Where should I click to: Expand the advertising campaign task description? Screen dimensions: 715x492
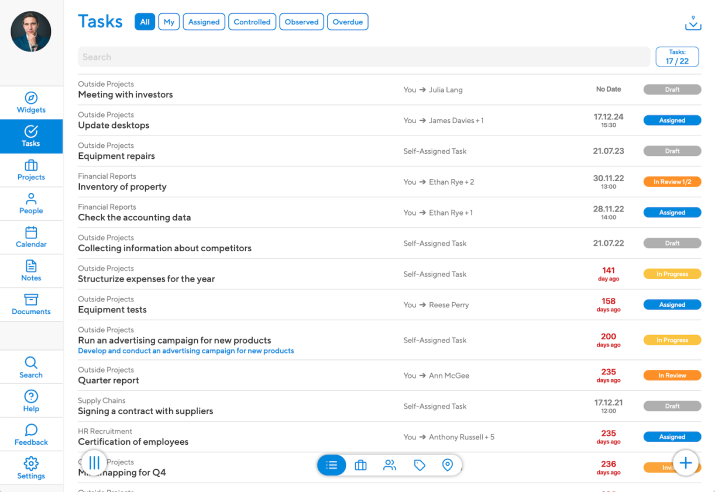click(186, 351)
